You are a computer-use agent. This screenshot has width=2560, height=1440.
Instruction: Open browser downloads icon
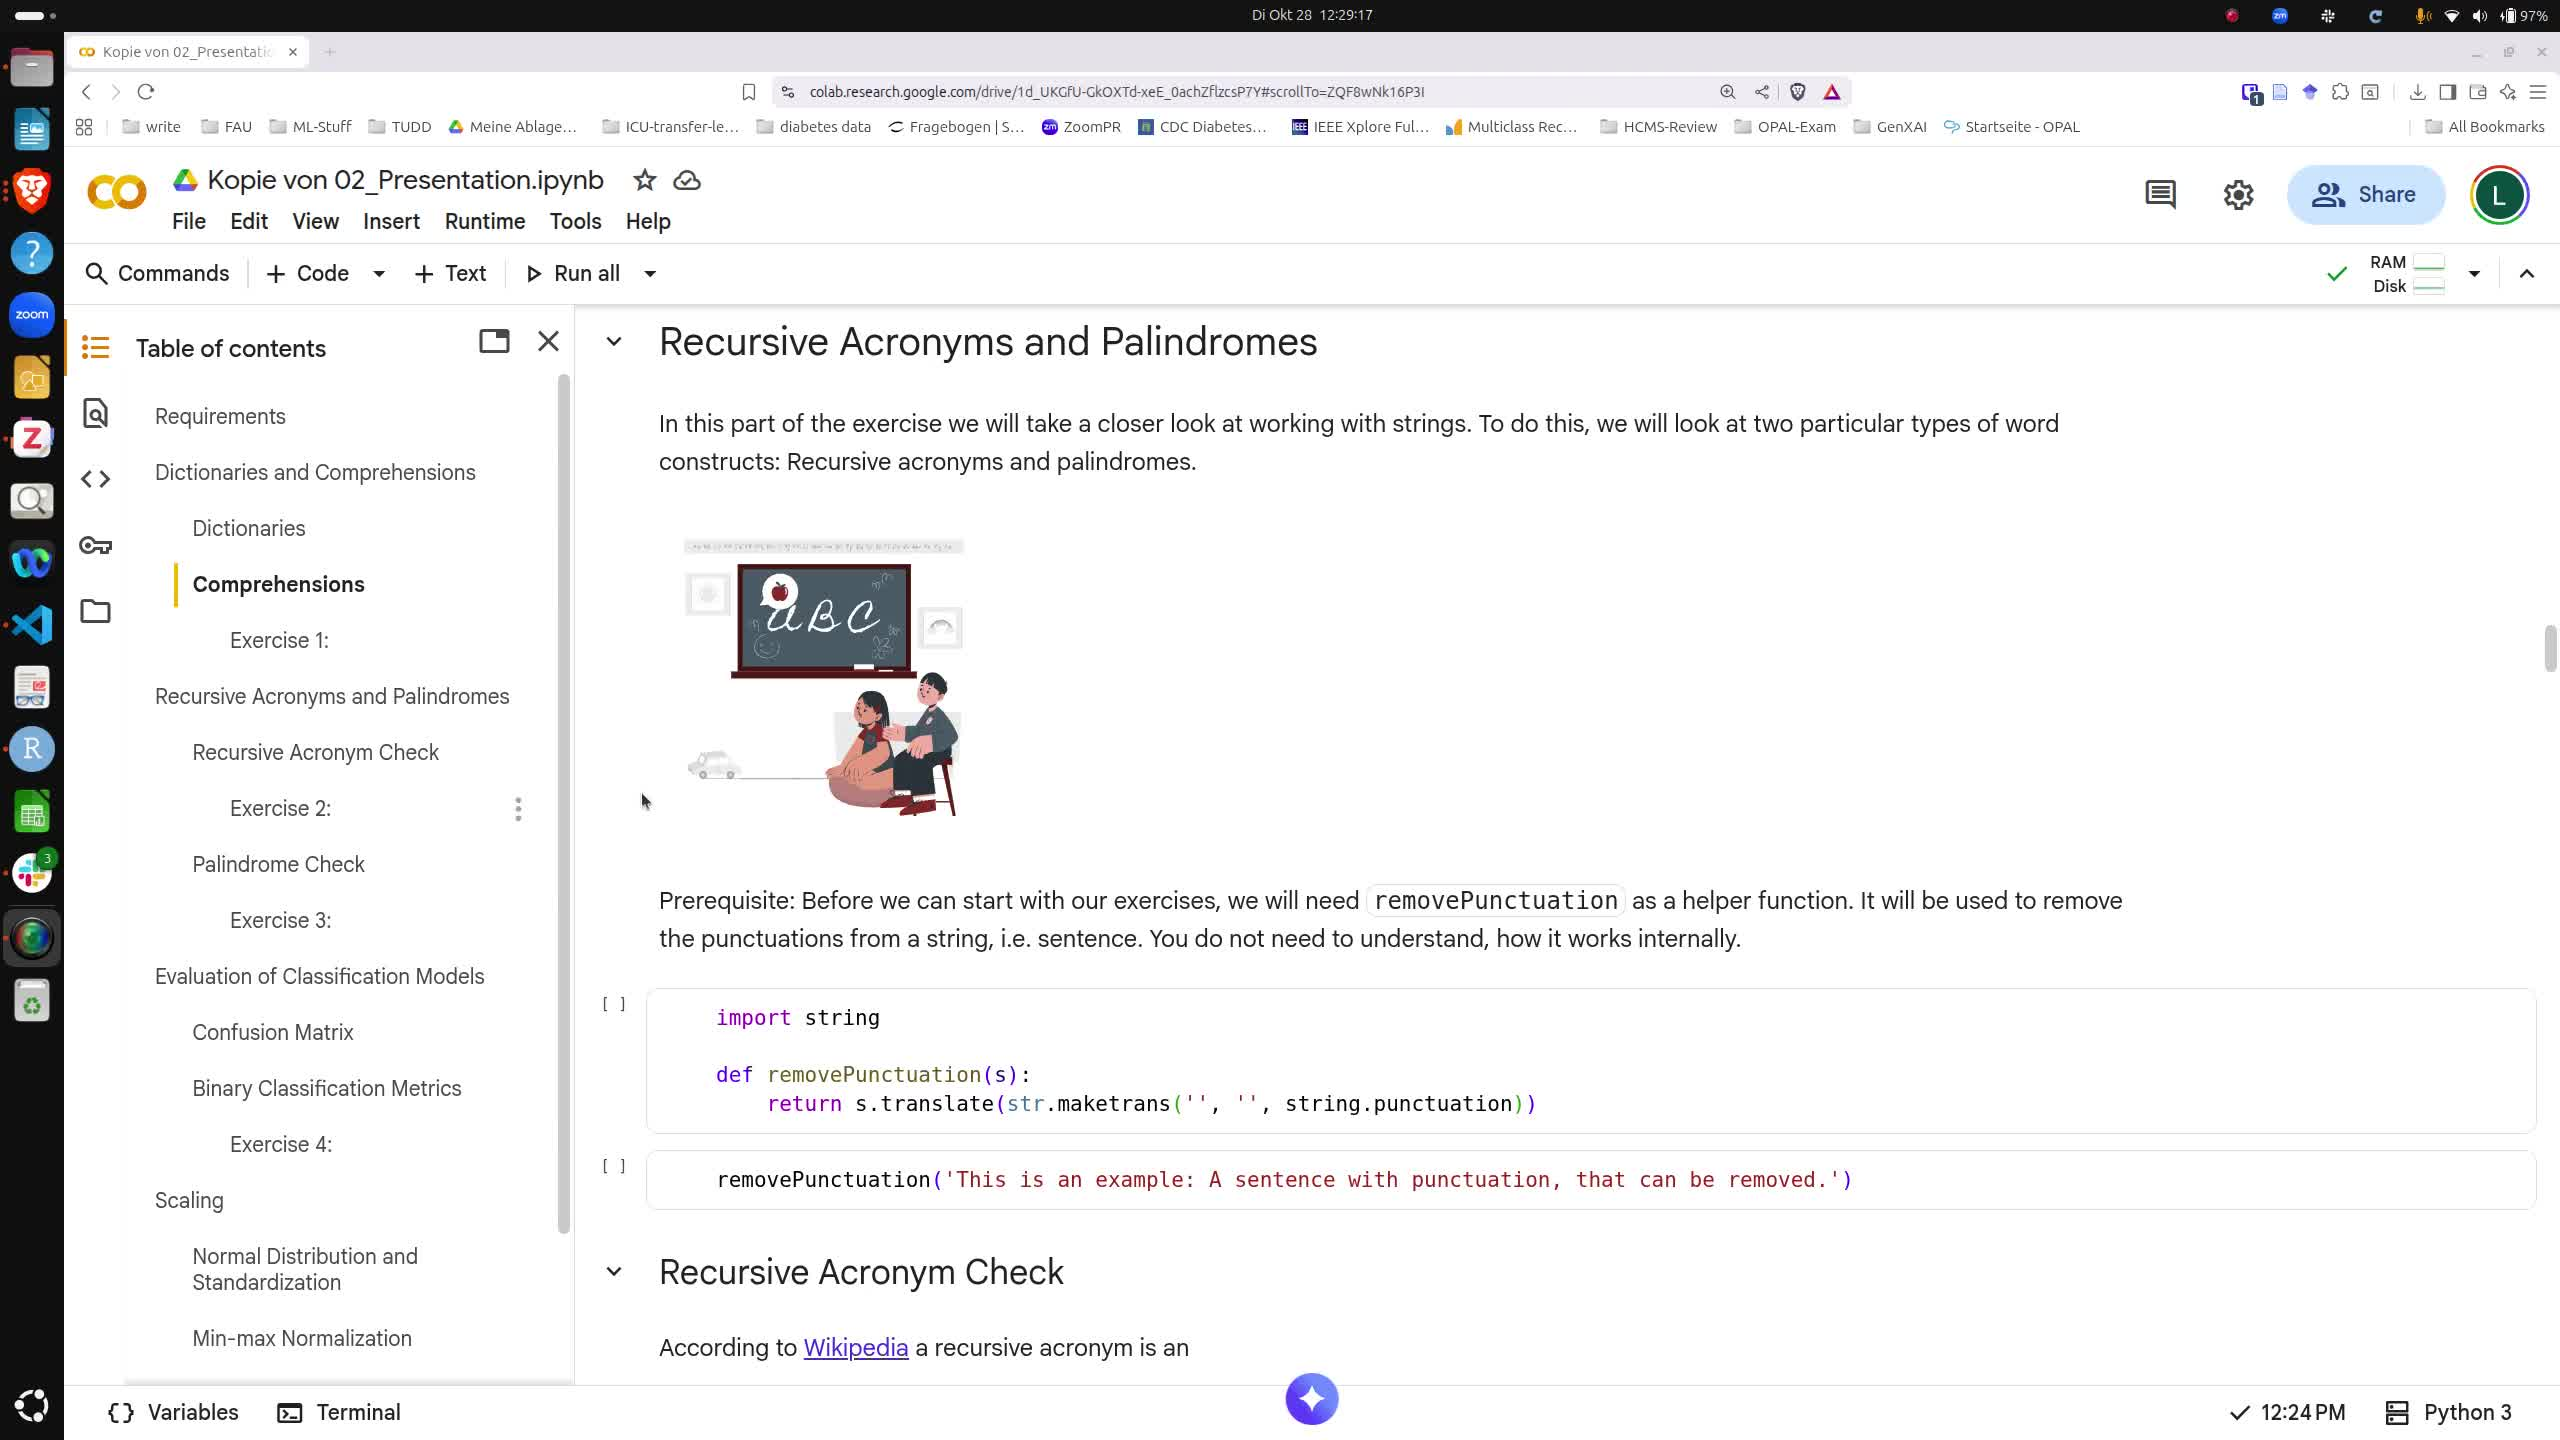click(2417, 92)
